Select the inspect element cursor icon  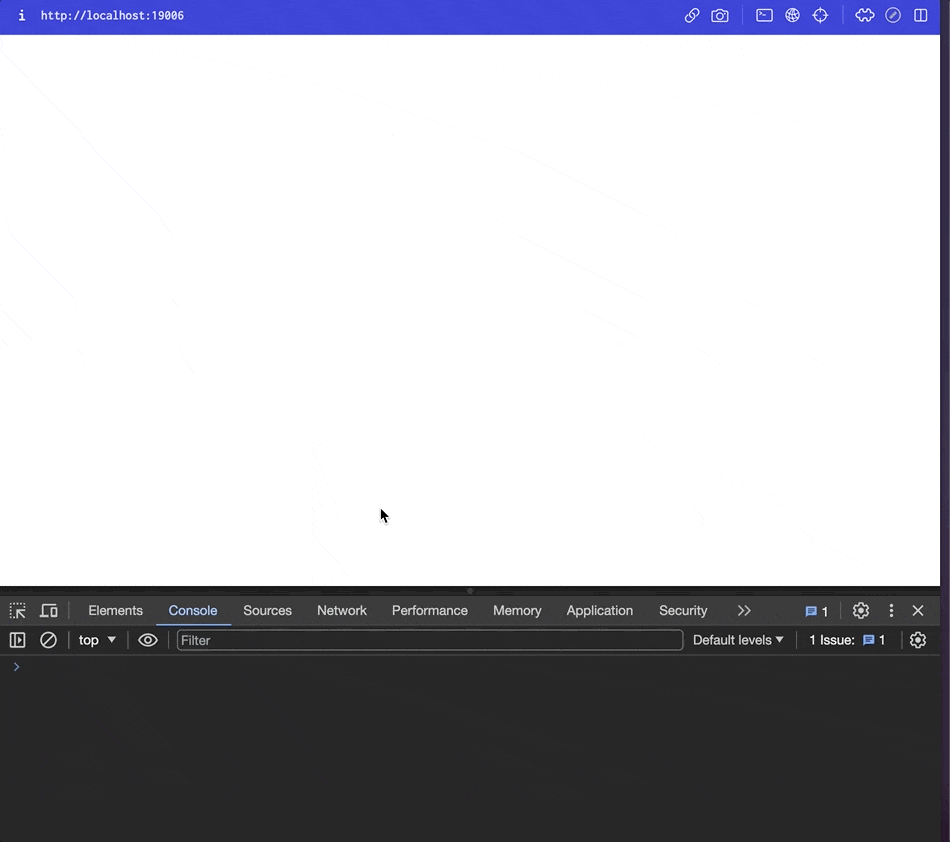[x=17, y=610]
